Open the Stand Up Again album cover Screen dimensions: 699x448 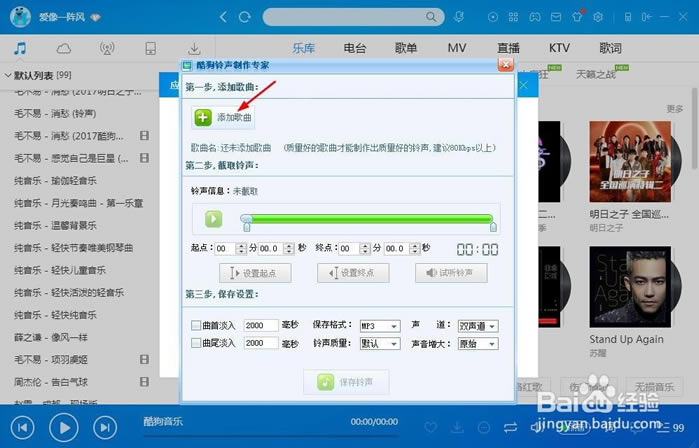630,287
